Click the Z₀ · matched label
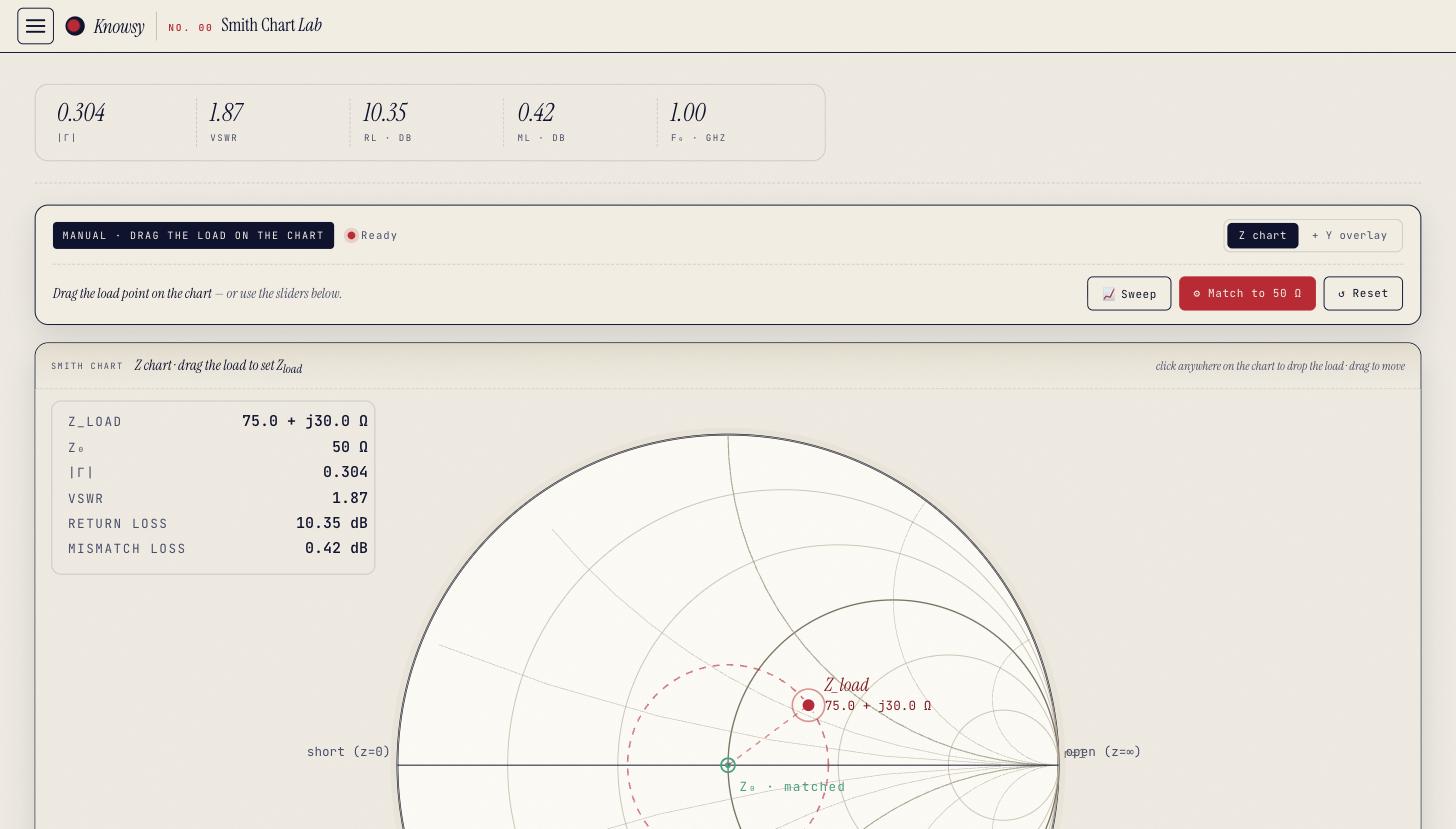Viewport: 1456px width, 829px height. click(x=792, y=787)
